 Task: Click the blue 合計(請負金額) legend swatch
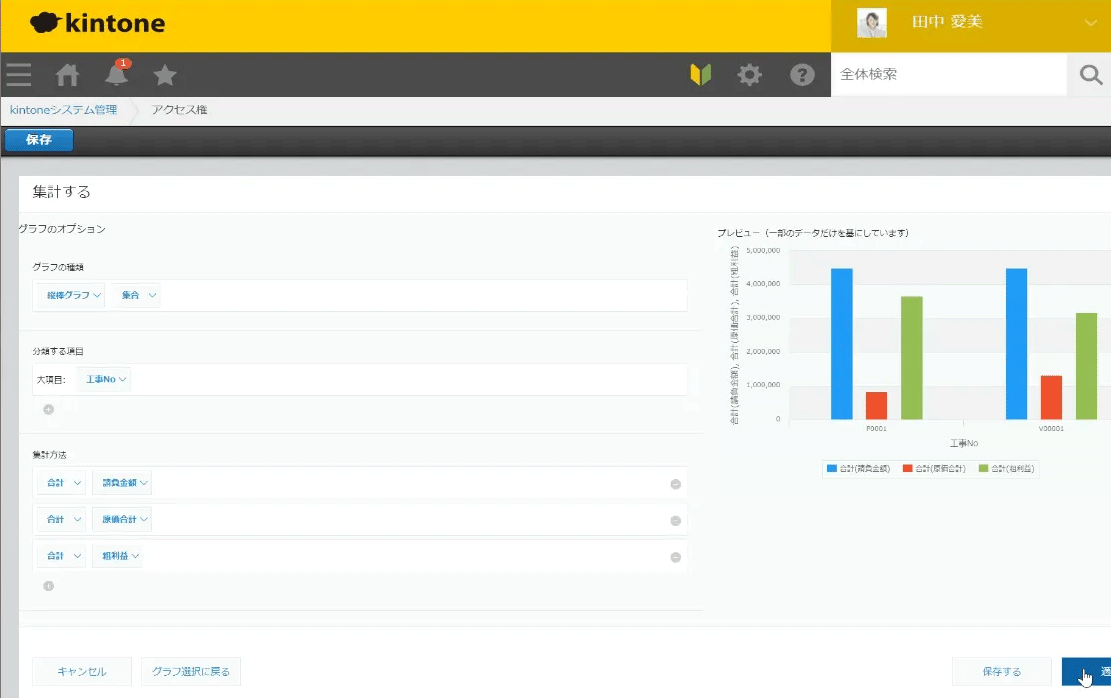(832, 468)
